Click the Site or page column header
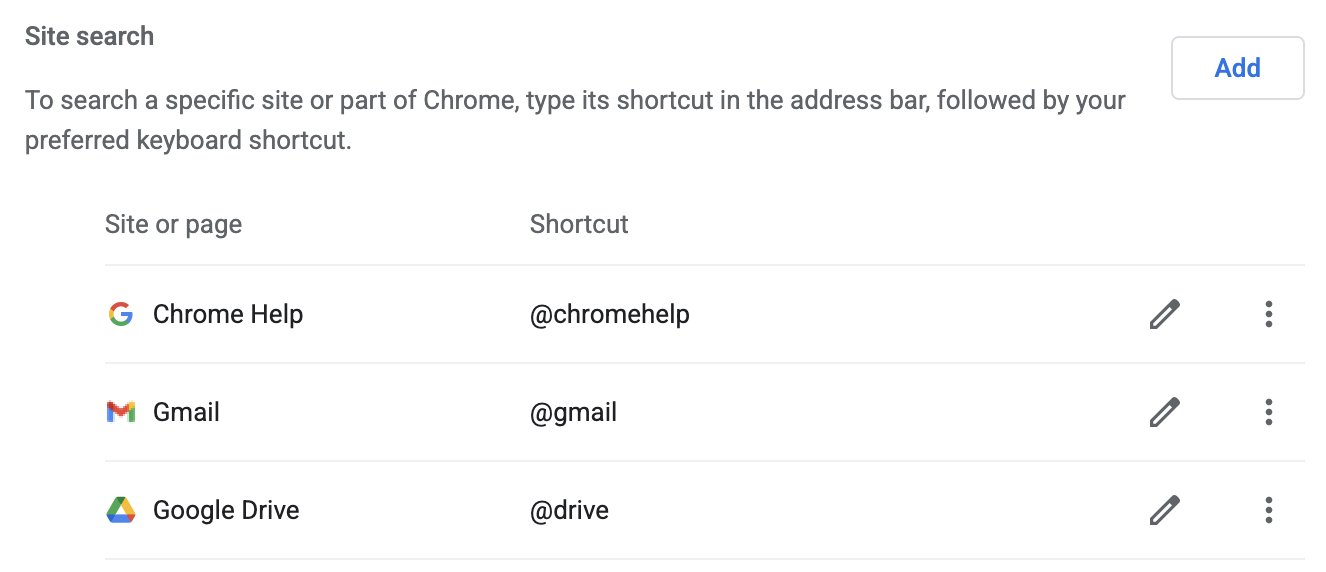1326x572 pixels. coord(173,224)
